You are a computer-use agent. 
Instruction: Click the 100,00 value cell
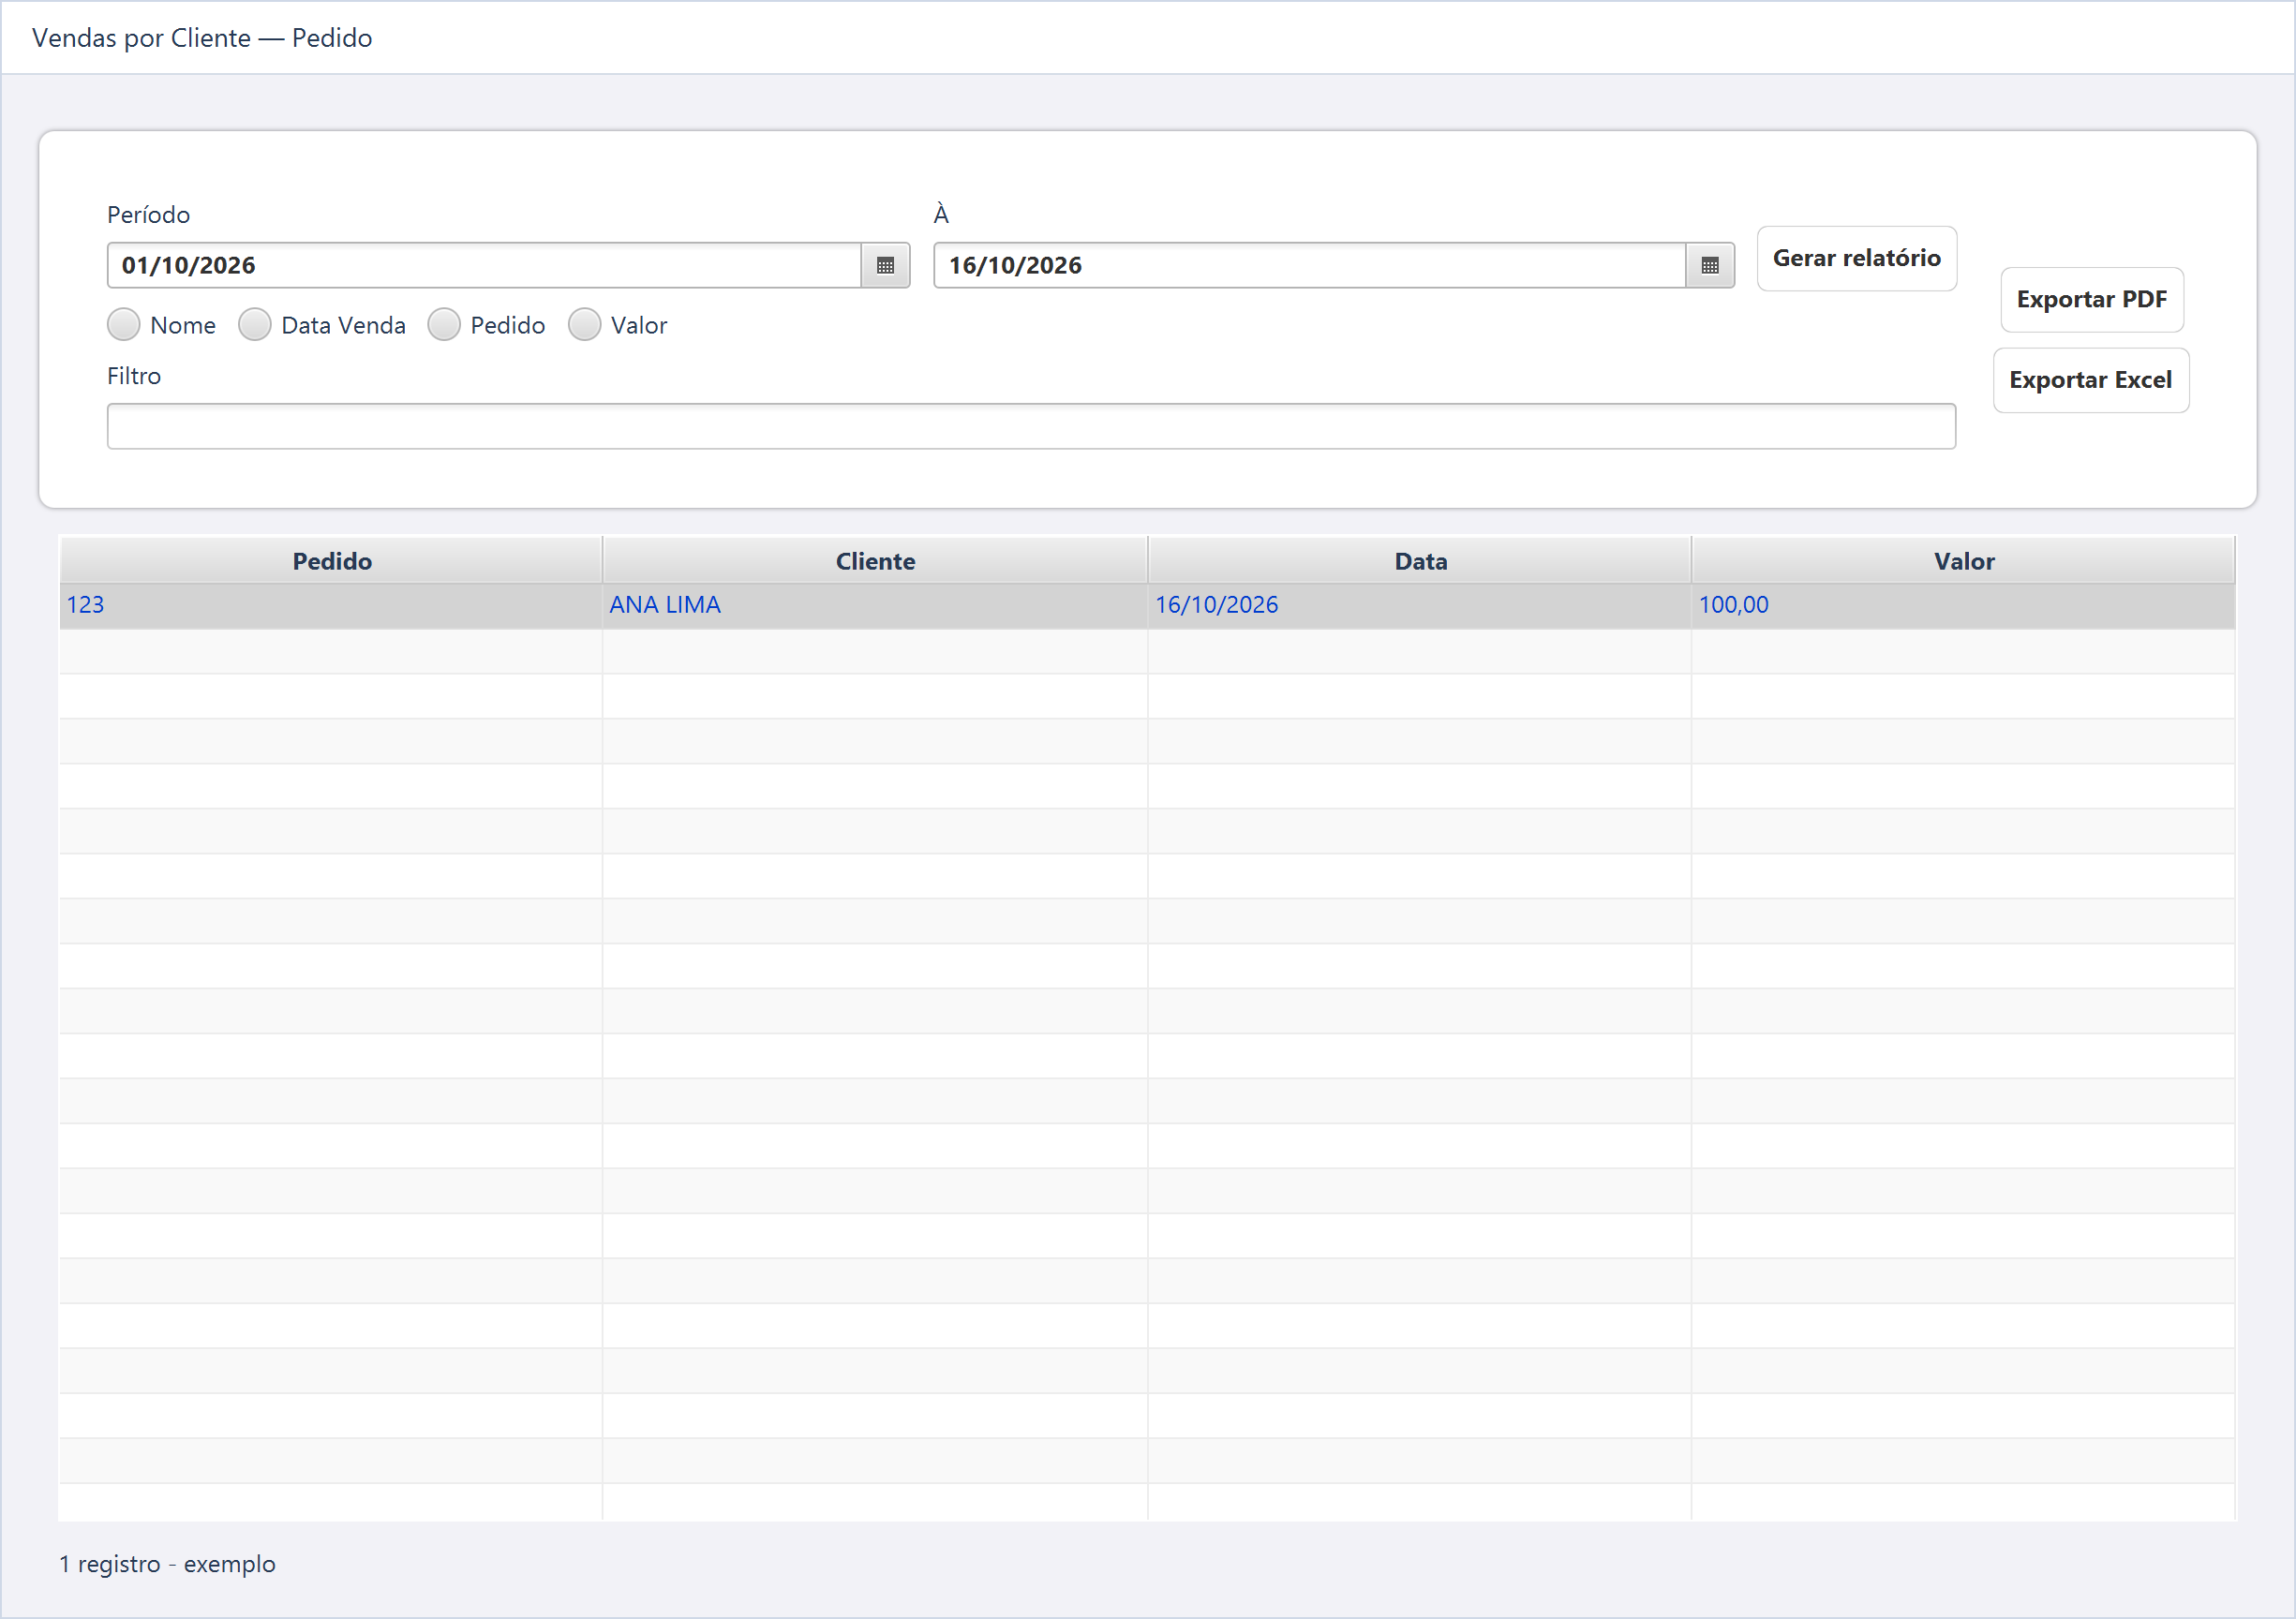(1963, 605)
